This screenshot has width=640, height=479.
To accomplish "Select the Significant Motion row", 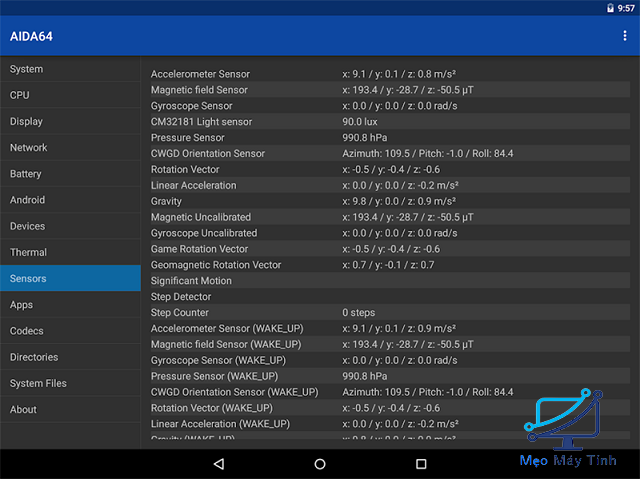I will (390, 281).
